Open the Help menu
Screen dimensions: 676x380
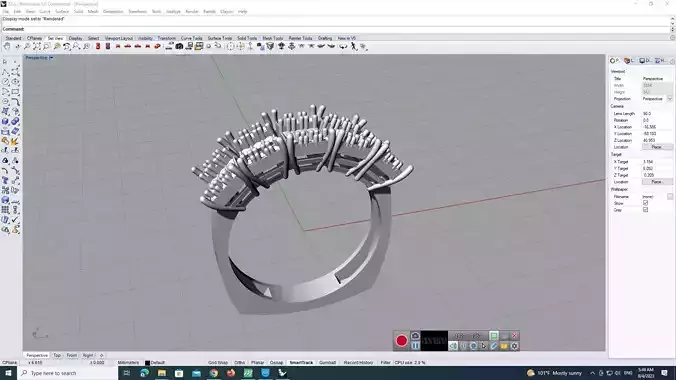[x=242, y=12]
